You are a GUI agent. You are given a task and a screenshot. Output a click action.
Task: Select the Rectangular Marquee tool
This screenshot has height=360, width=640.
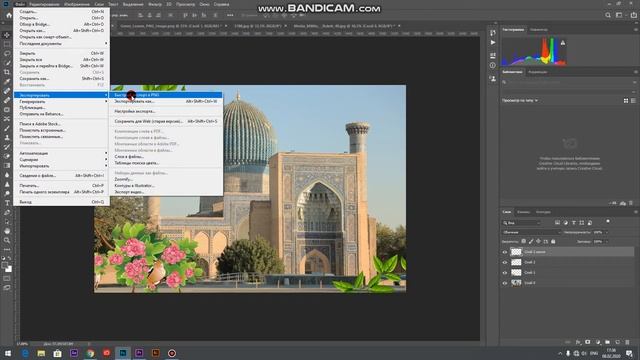tap(7, 44)
